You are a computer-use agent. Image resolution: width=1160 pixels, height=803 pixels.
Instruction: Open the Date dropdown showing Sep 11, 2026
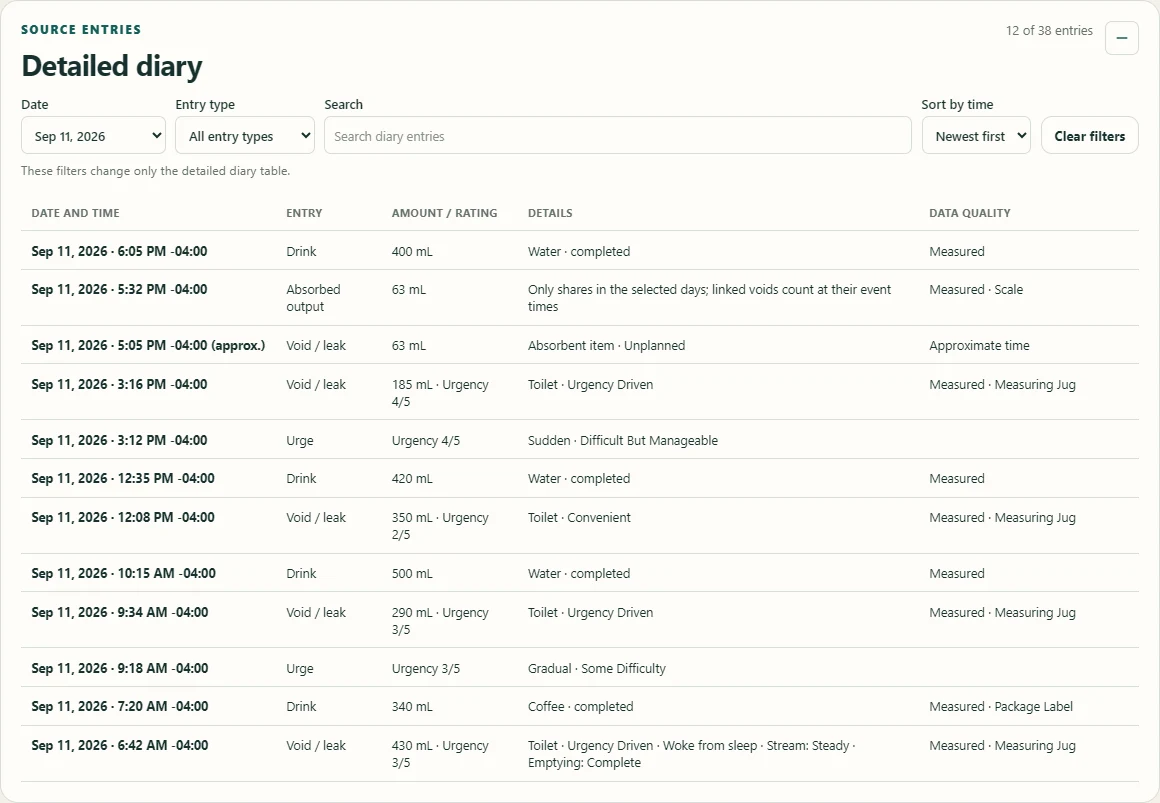[93, 135]
